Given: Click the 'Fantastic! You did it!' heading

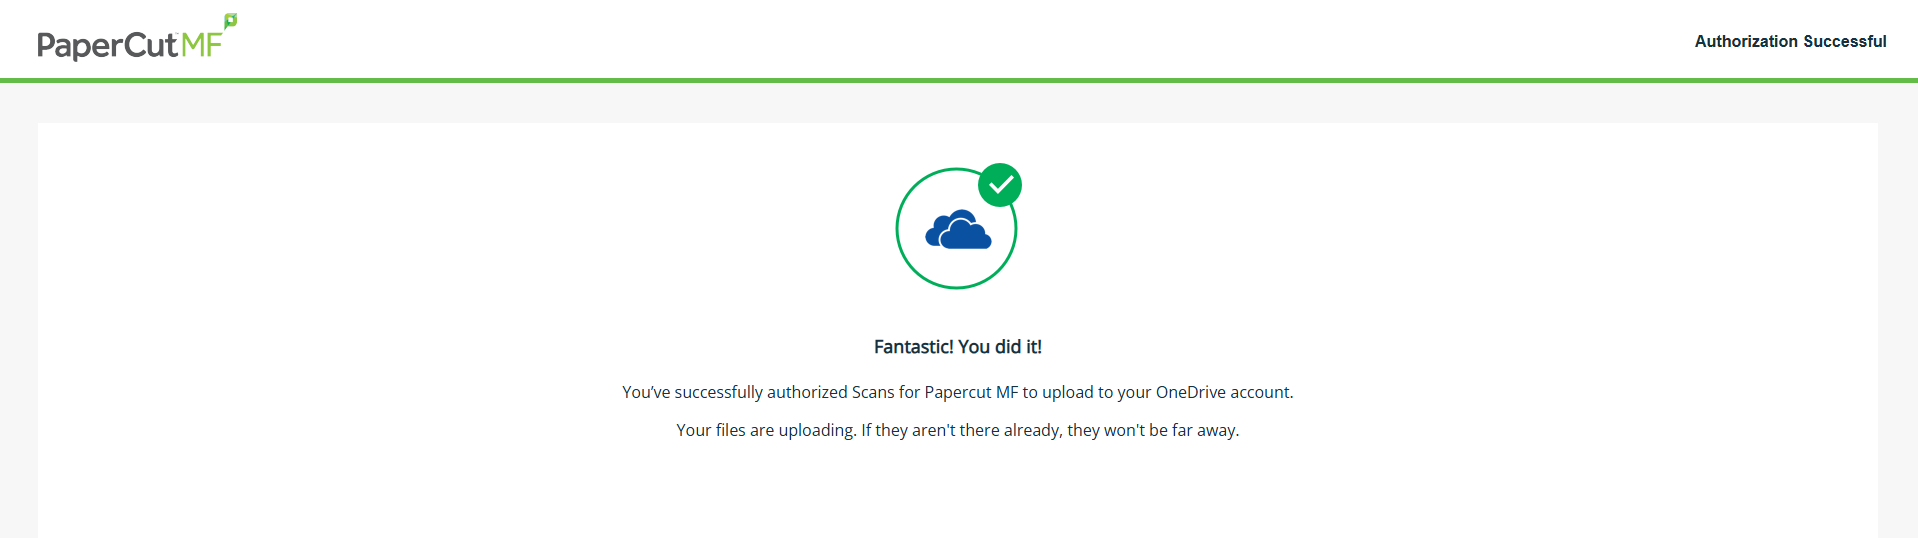Looking at the screenshot, I should pos(958,347).
